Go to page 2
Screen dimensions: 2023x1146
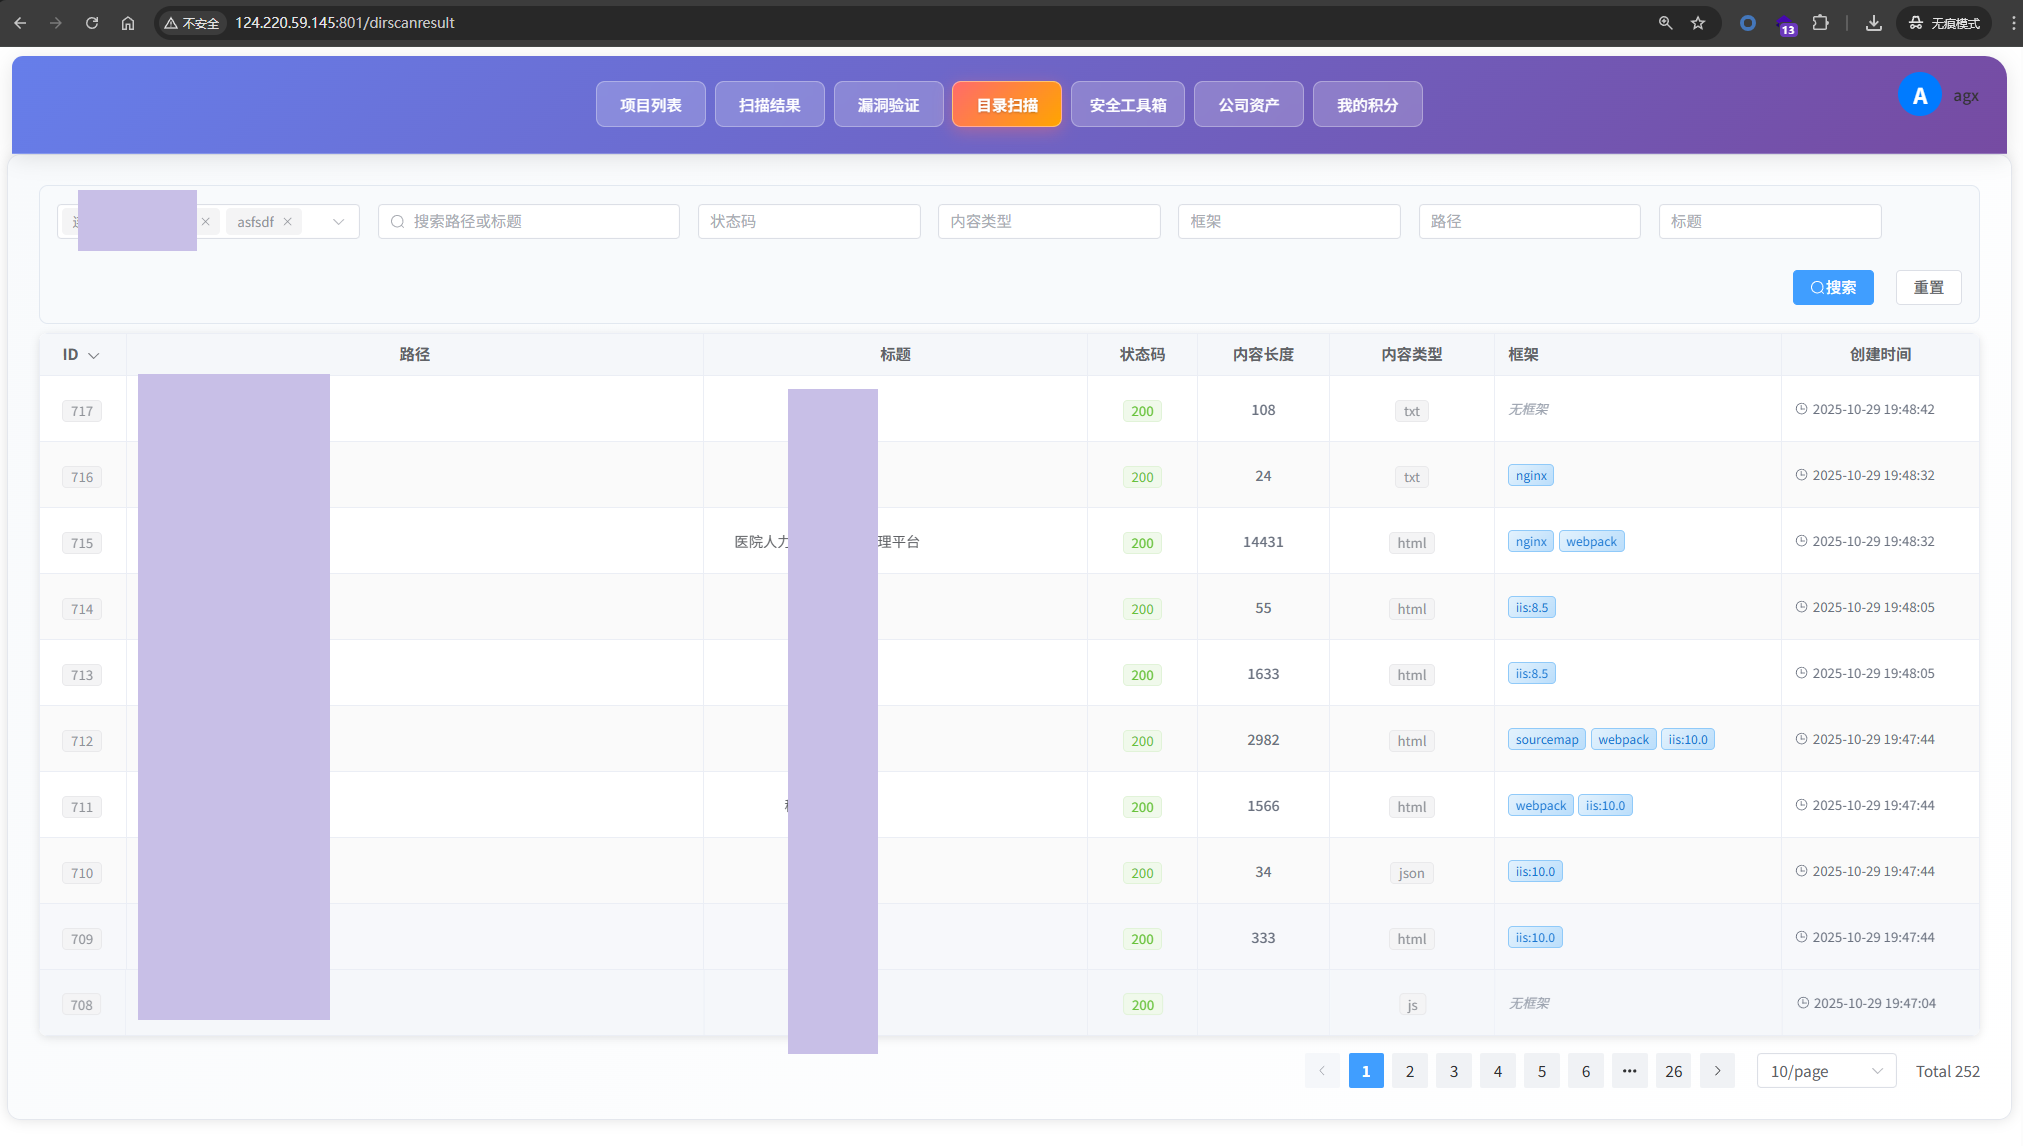1410,1071
